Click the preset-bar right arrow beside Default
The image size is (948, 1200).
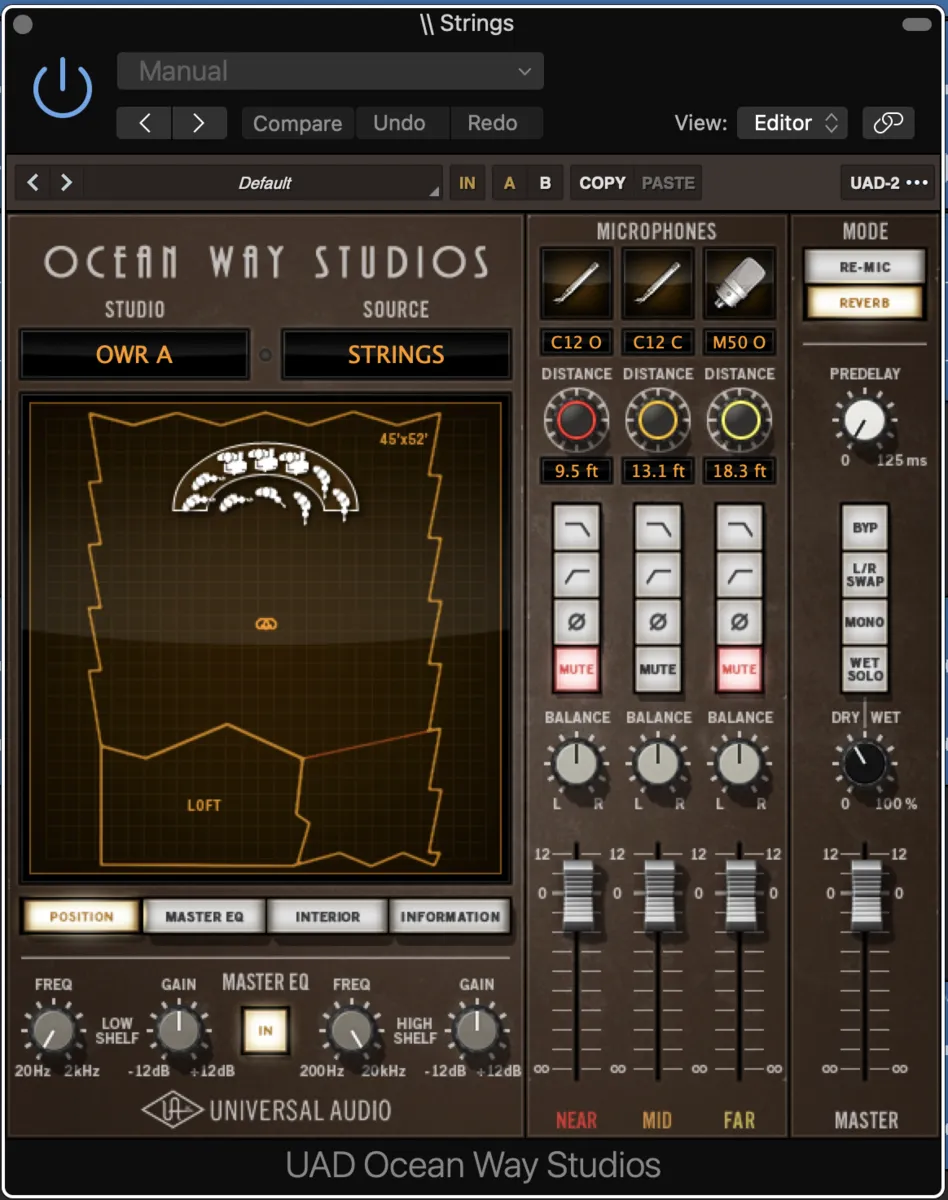66,183
